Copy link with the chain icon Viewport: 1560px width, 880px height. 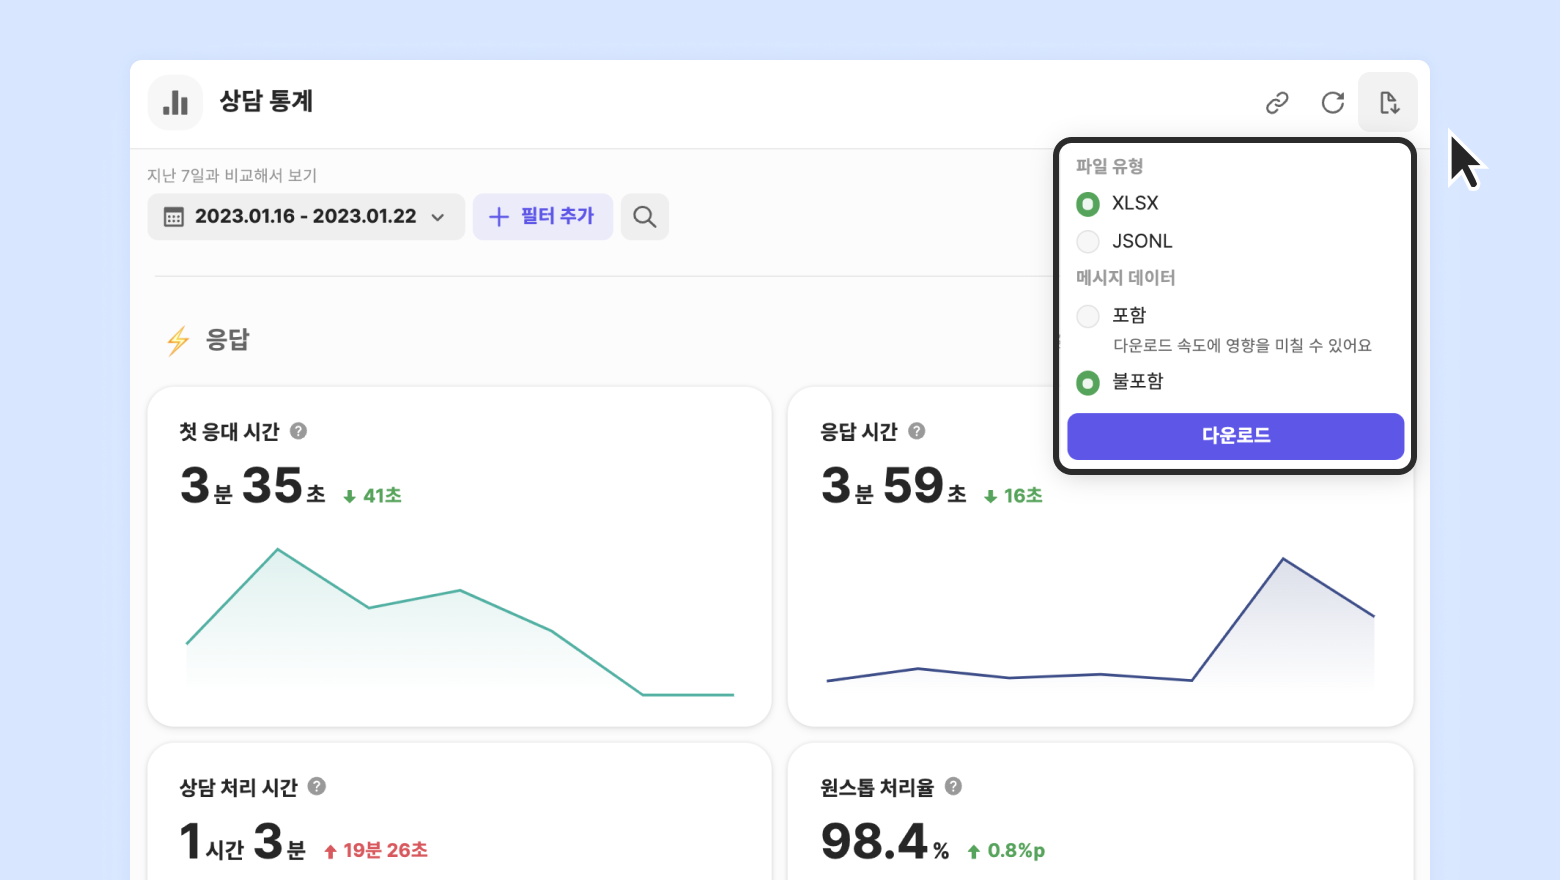click(x=1277, y=103)
